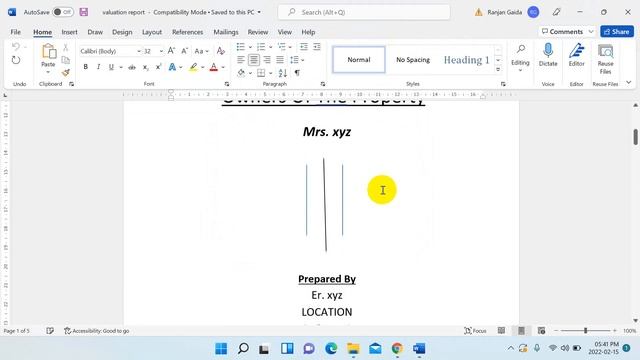Click the Copy icon
This screenshot has height=360, width=640.
[65, 60]
